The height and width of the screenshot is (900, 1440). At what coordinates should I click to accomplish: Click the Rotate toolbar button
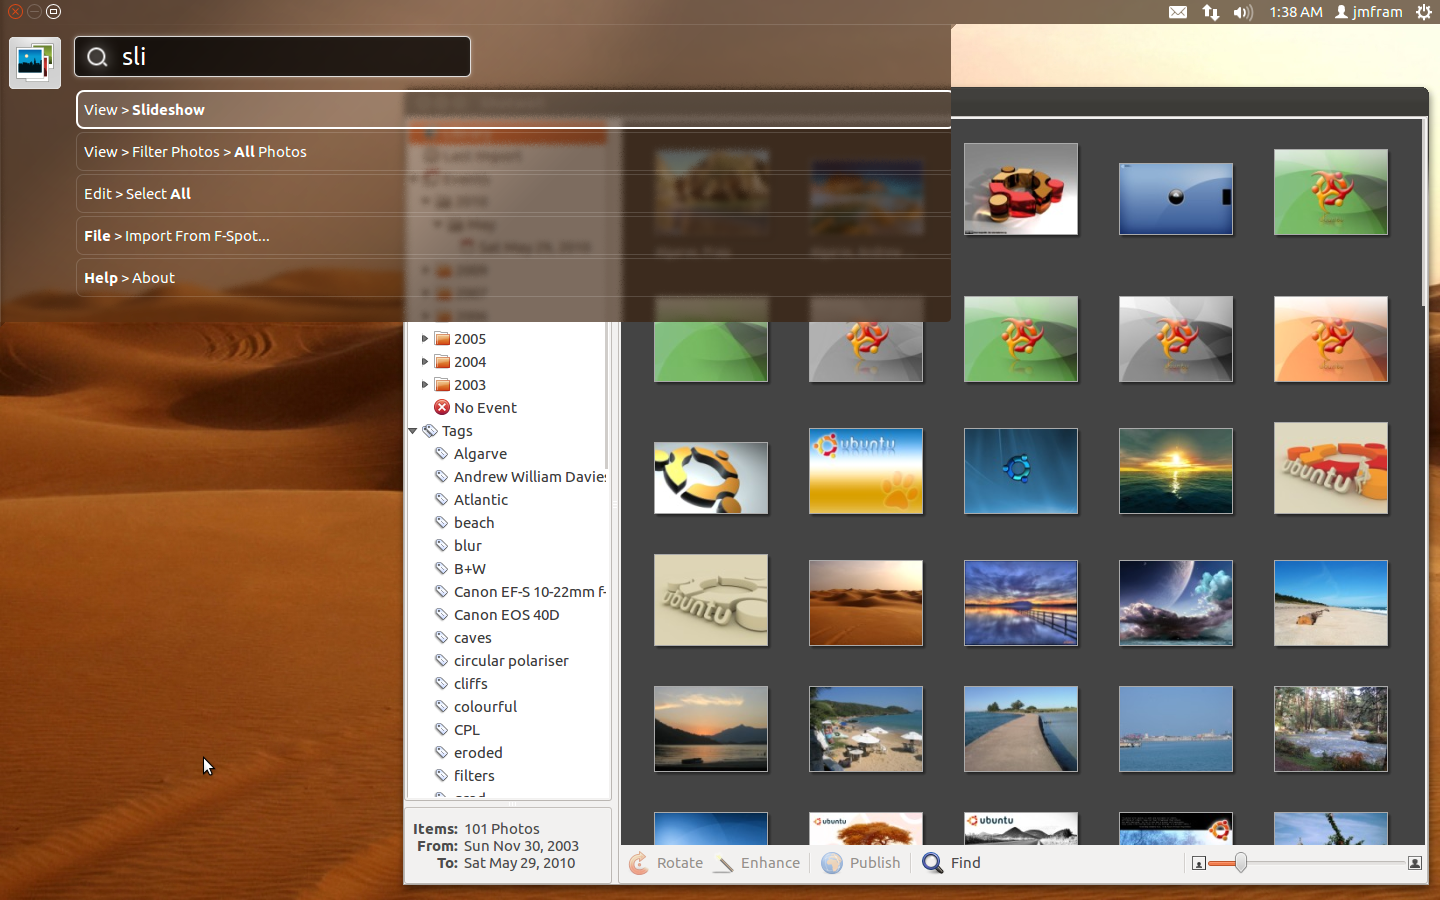pyautogui.click(x=666, y=863)
